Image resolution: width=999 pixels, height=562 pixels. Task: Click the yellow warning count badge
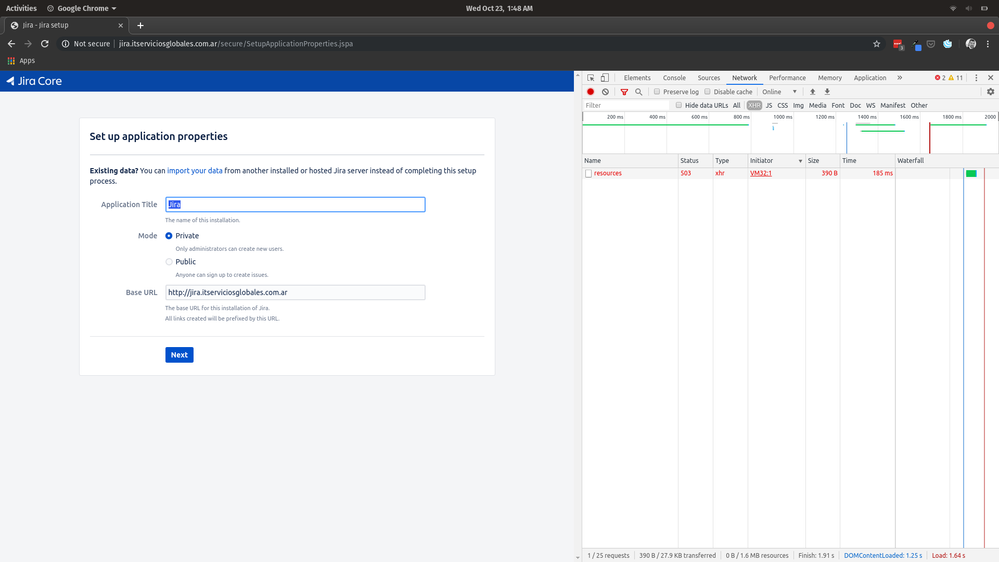956,78
